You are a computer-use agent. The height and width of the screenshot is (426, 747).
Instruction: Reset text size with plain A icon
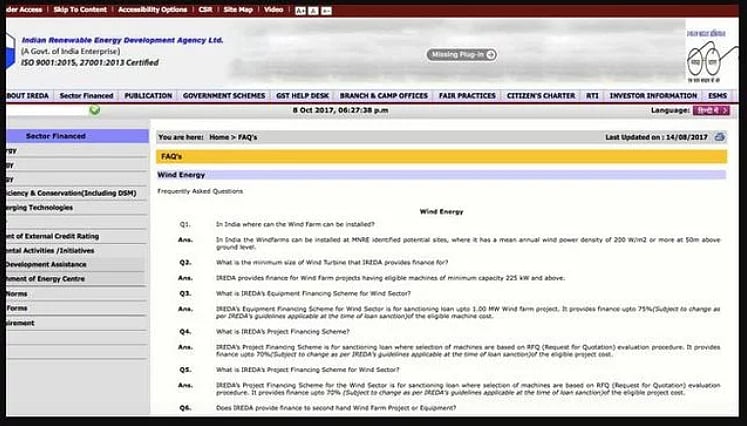pos(313,10)
